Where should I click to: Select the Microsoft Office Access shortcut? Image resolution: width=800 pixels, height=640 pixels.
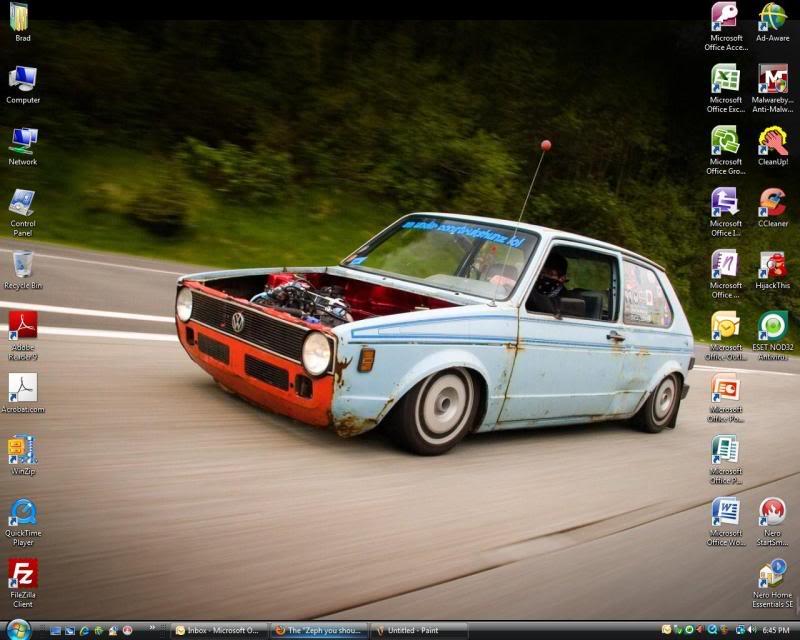[726, 27]
